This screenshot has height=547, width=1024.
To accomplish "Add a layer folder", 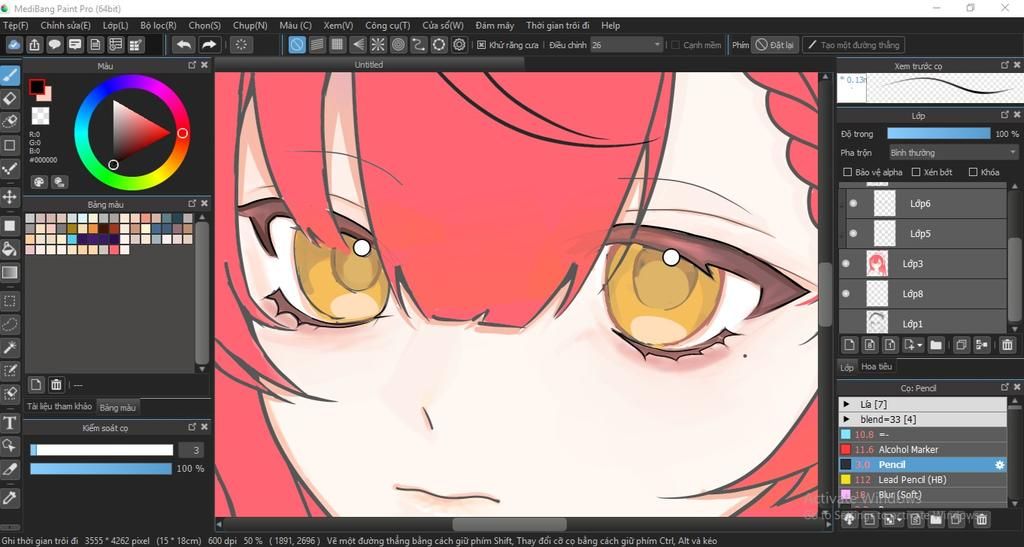I will (x=936, y=345).
